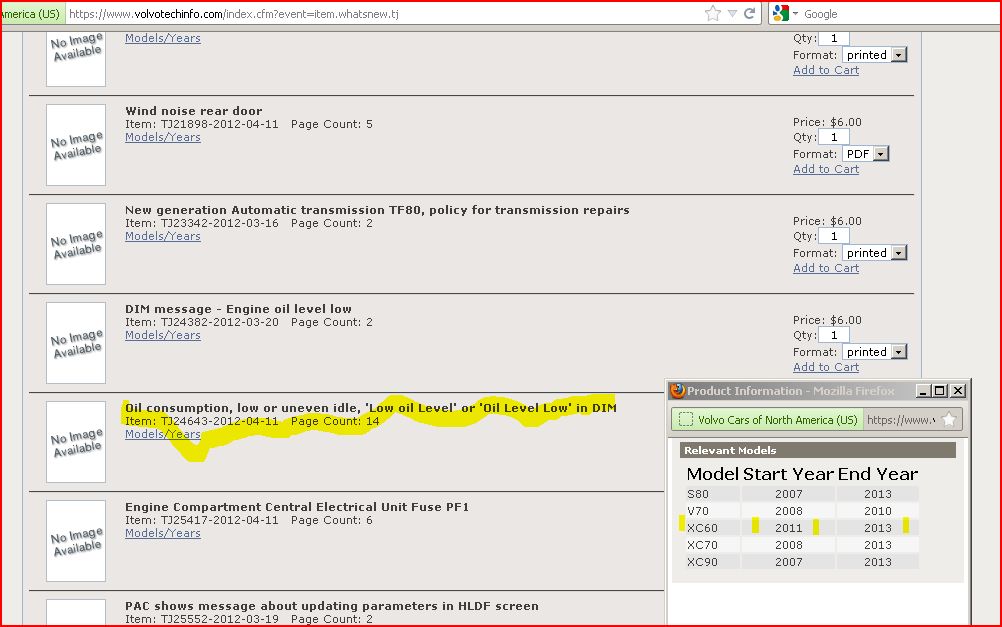
Task: Open Models/Years for TF80 transmission item
Action: tap(163, 236)
